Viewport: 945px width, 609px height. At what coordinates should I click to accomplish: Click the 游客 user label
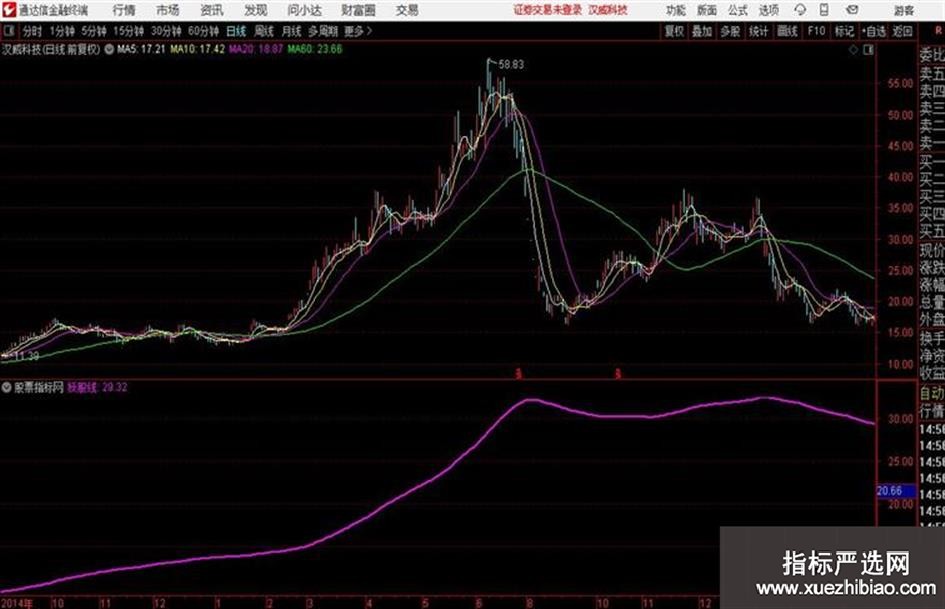[903, 10]
